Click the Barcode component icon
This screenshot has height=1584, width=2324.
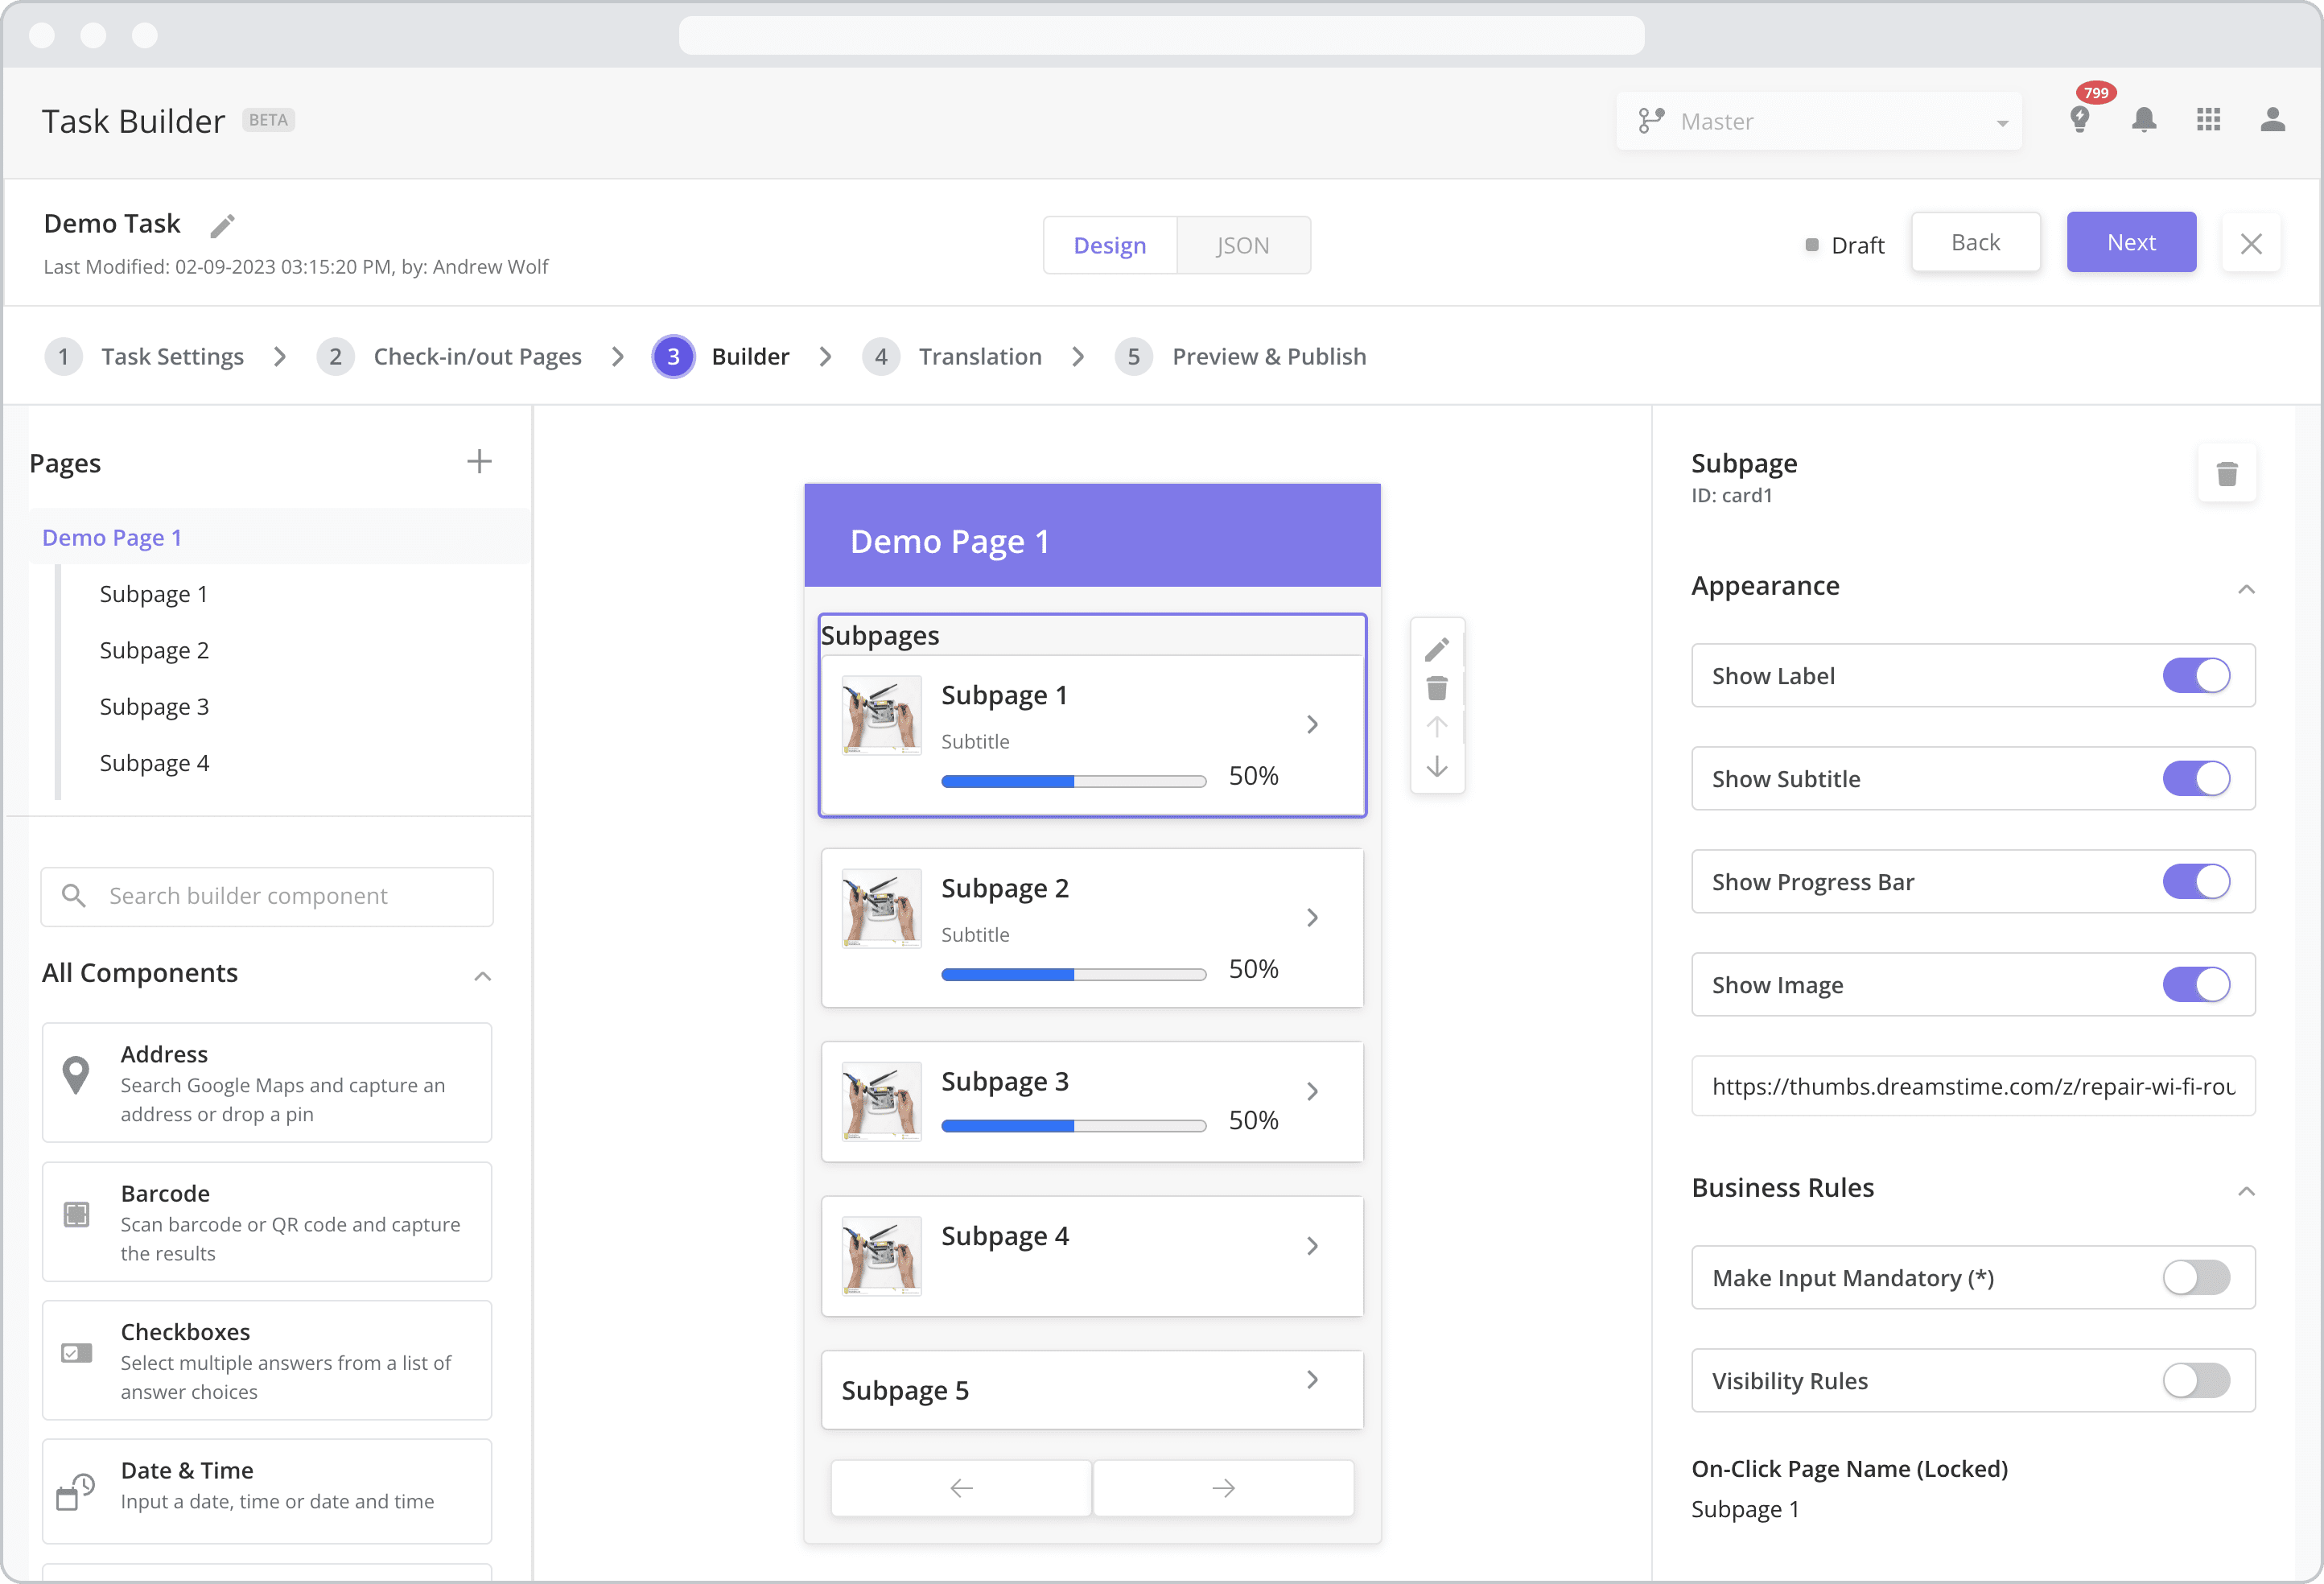click(x=76, y=1214)
